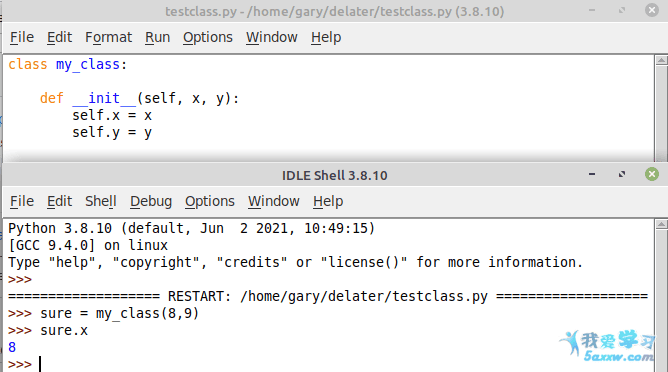Minimize the testclass.py editor window
668x372 pixels.
coord(592,10)
